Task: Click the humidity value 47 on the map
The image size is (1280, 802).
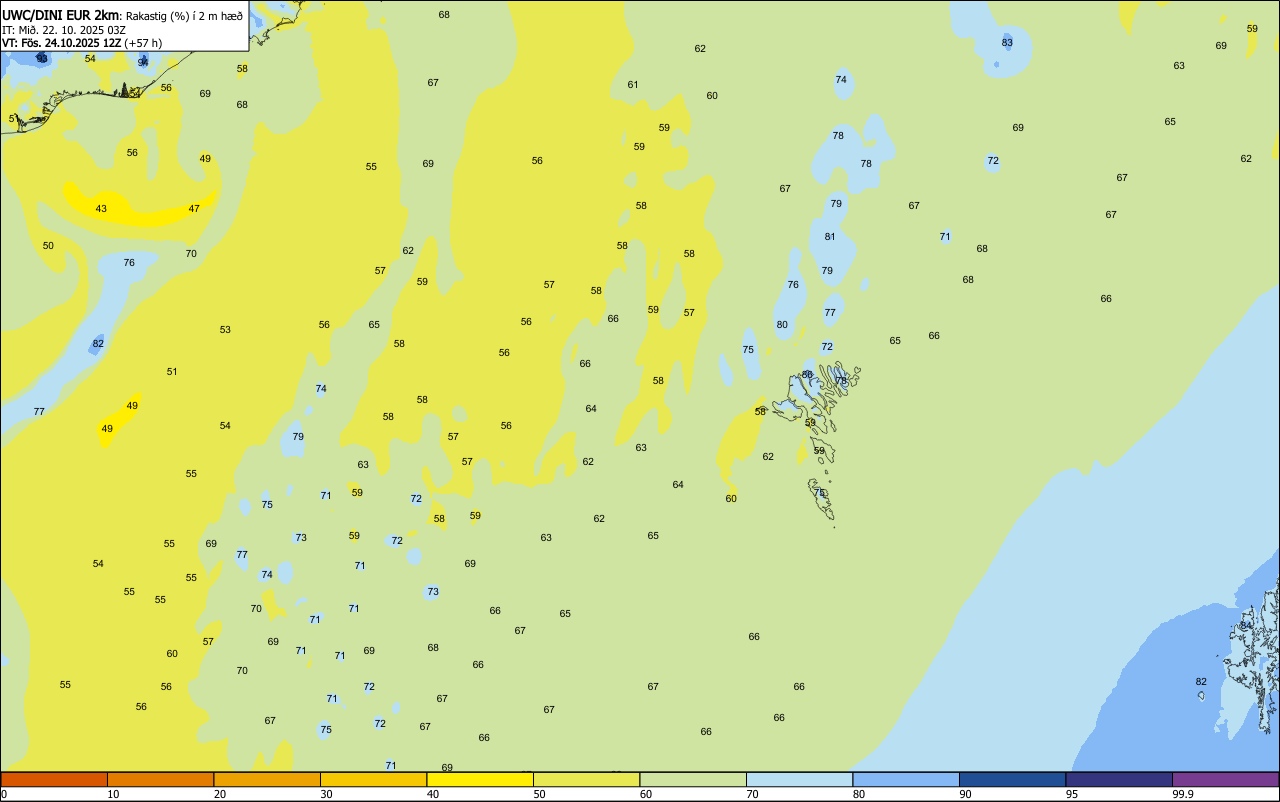Action: 194,208
